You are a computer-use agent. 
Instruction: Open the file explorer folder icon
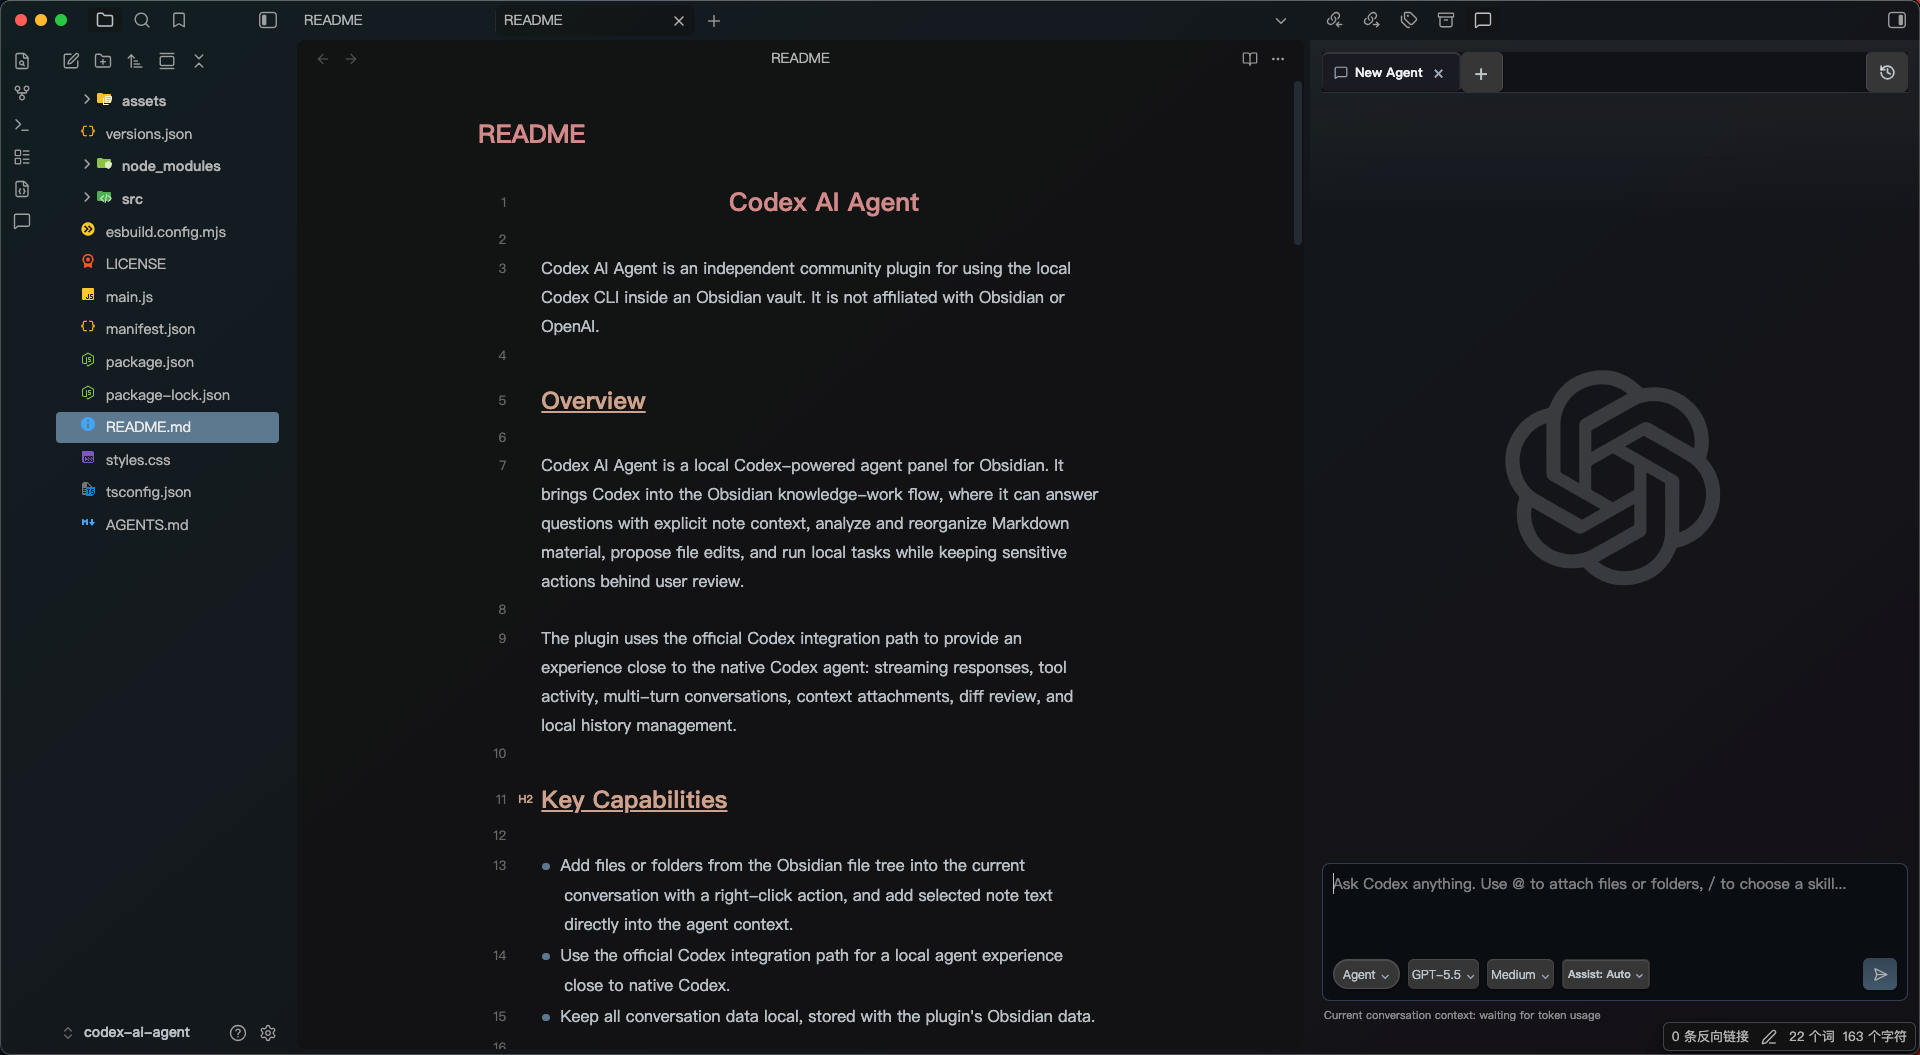[105, 20]
